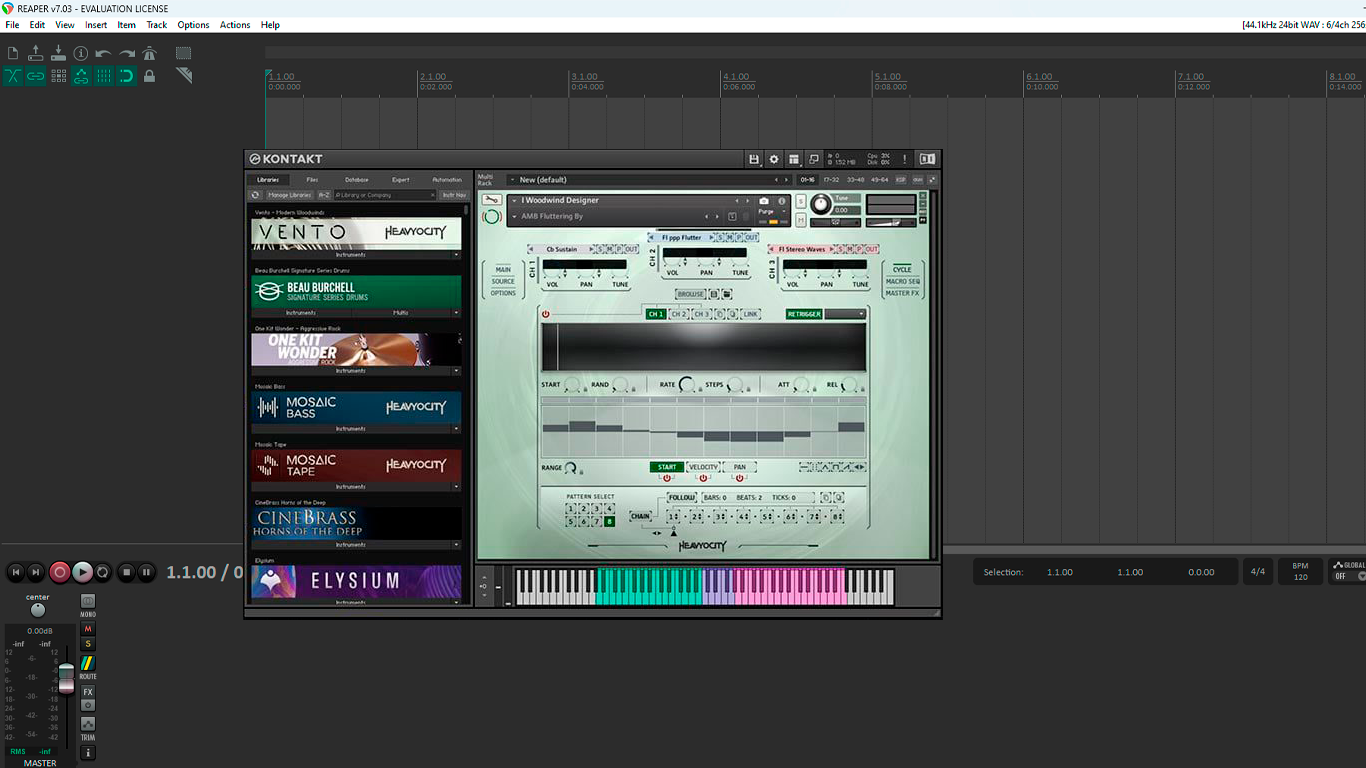Image resolution: width=1366 pixels, height=768 pixels.
Task: Click the Kontakt NI logo icon at top right
Action: 928,159
